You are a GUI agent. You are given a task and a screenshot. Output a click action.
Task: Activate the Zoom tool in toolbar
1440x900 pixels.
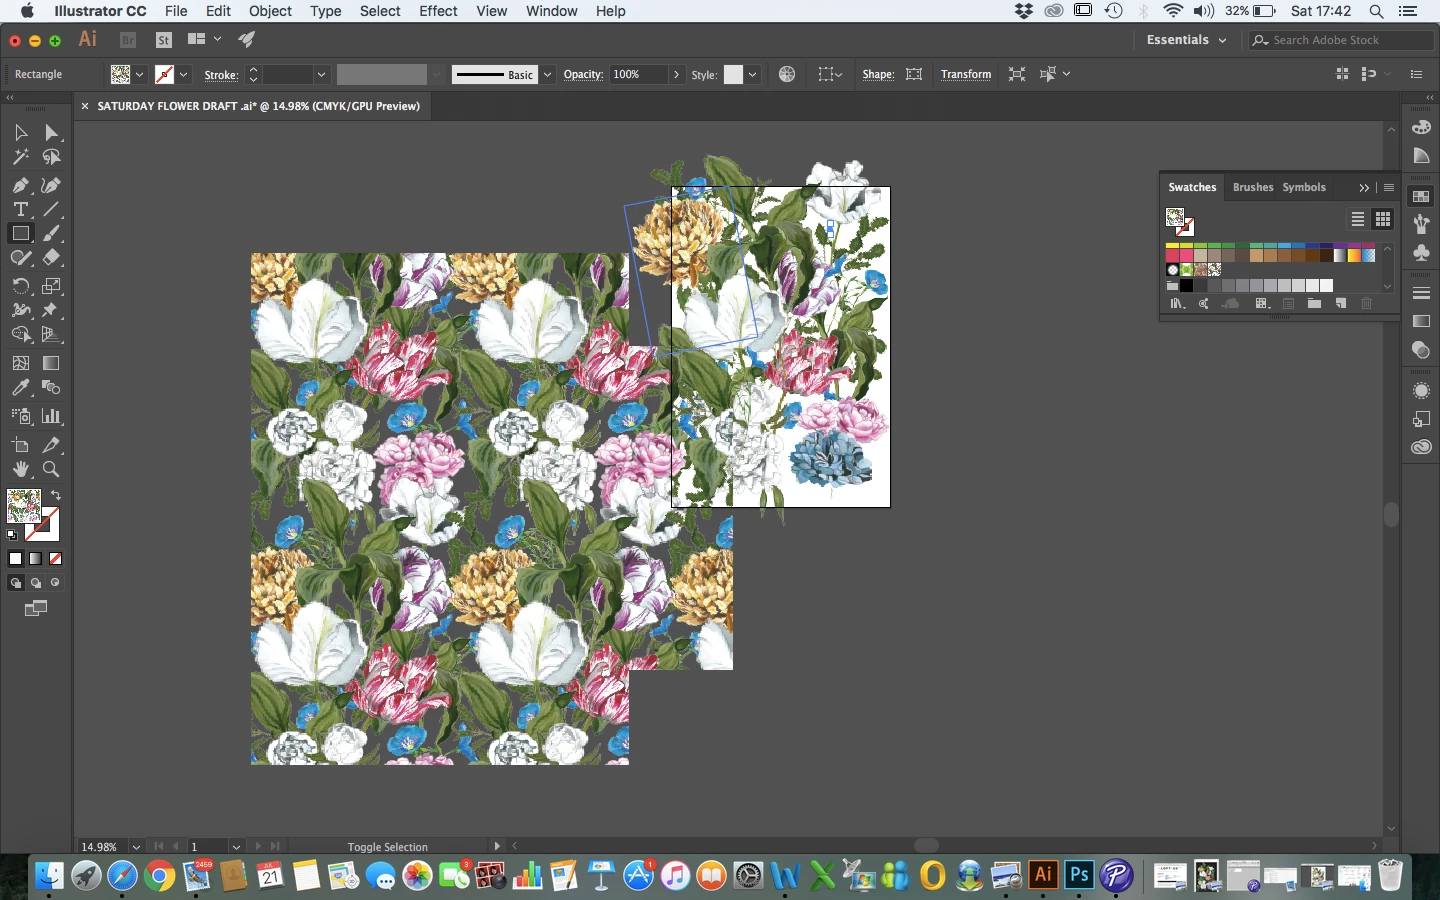51,469
